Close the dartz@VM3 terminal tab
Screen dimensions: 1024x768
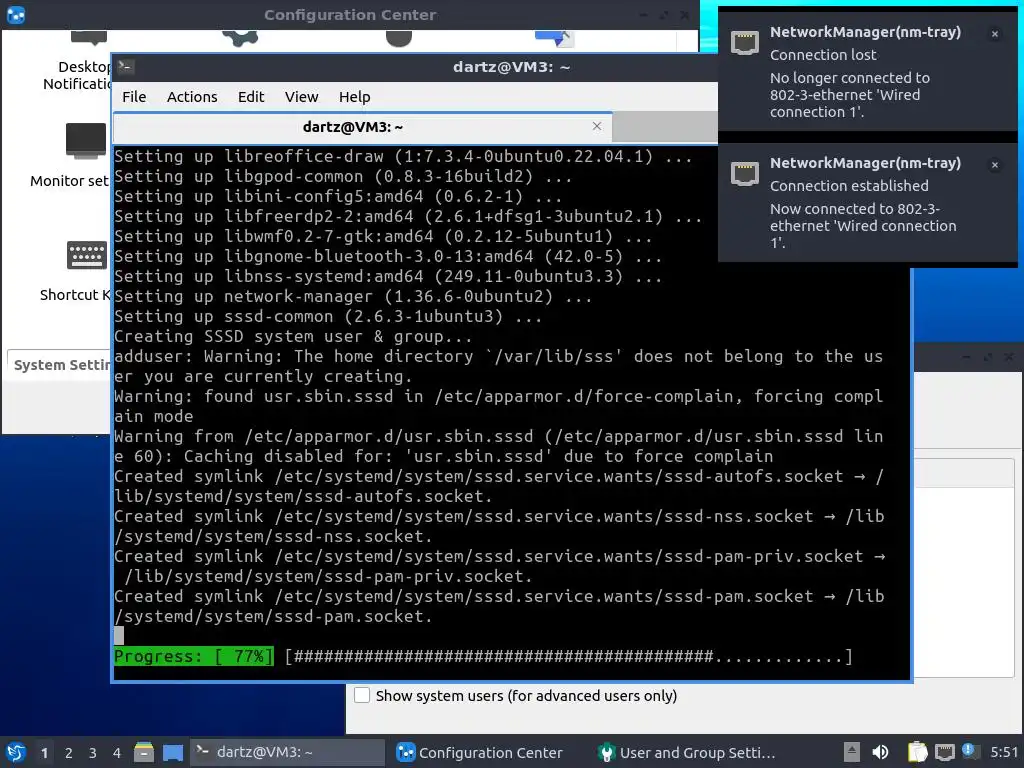pyautogui.click(x=596, y=126)
